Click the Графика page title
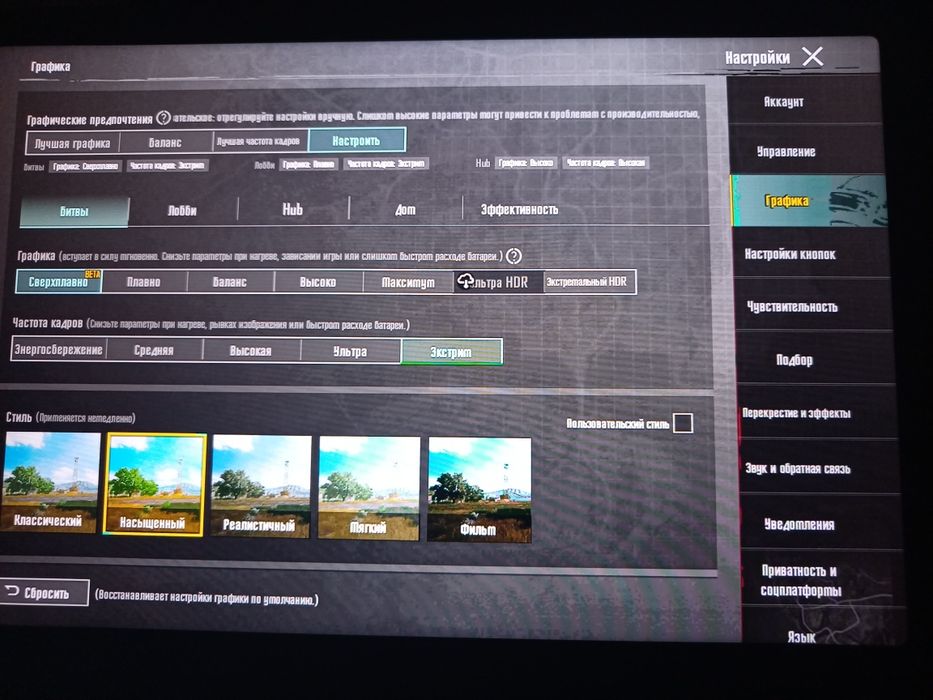The image size is (933, 700). (51, 67)
